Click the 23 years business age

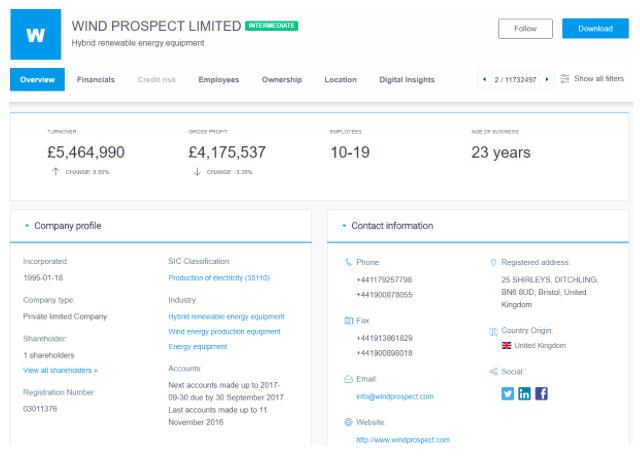(x=501, y=153)
